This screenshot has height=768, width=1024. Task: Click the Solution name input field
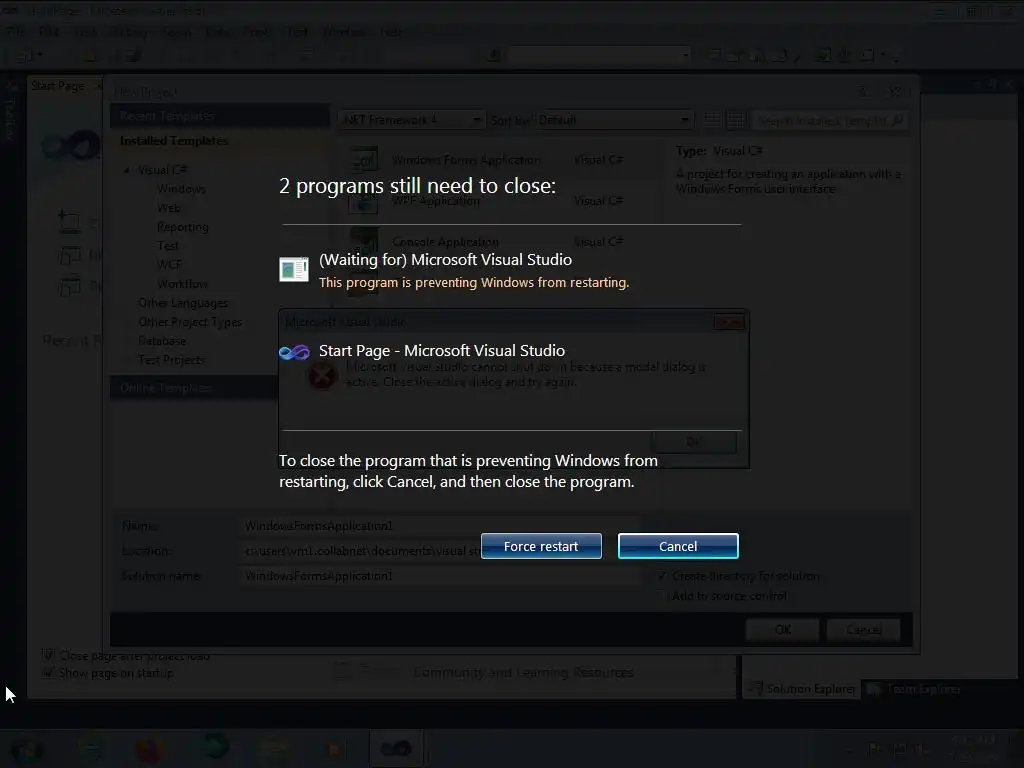pyautogui.click(x=441, y=576)
